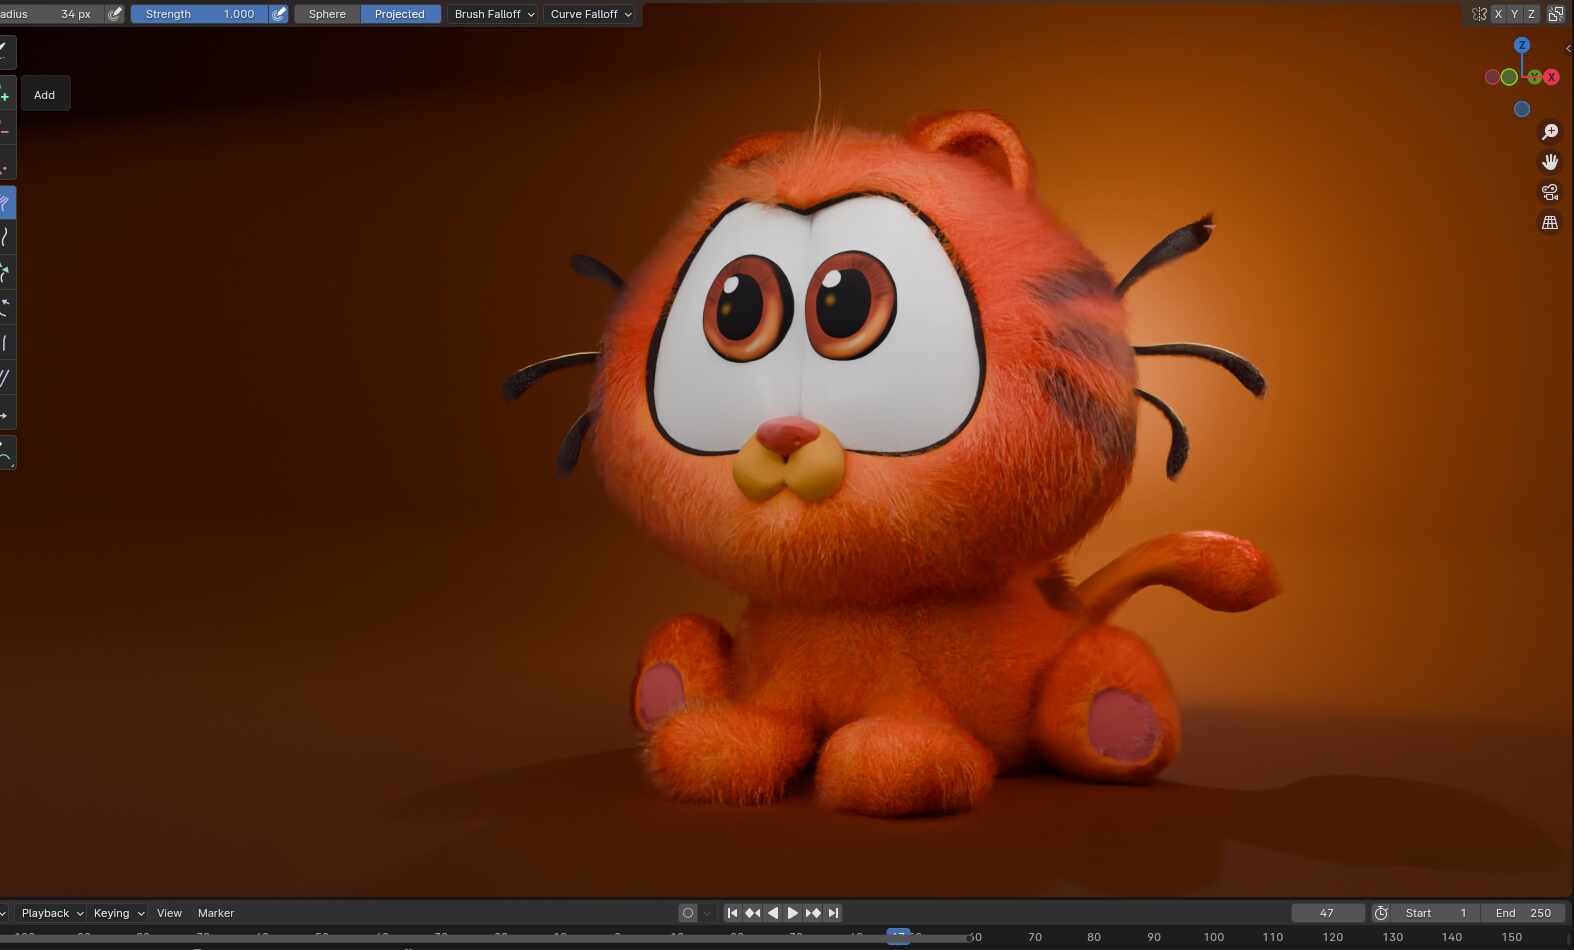Switch perspective/orthographic with grid icon
Image resolution: width=1574 pixels, height=950 pixels.
1550,223
